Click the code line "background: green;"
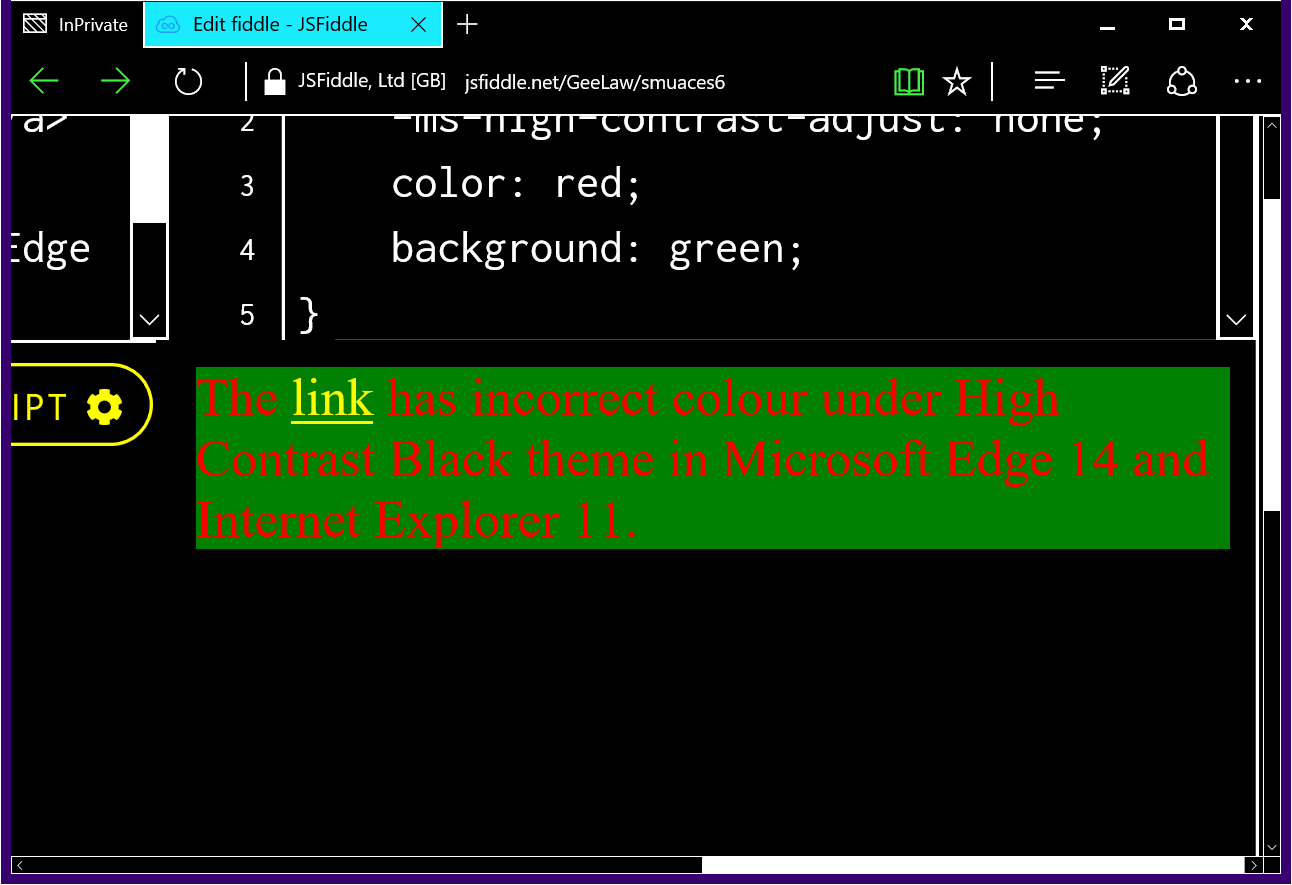 [x=597, y=248]
